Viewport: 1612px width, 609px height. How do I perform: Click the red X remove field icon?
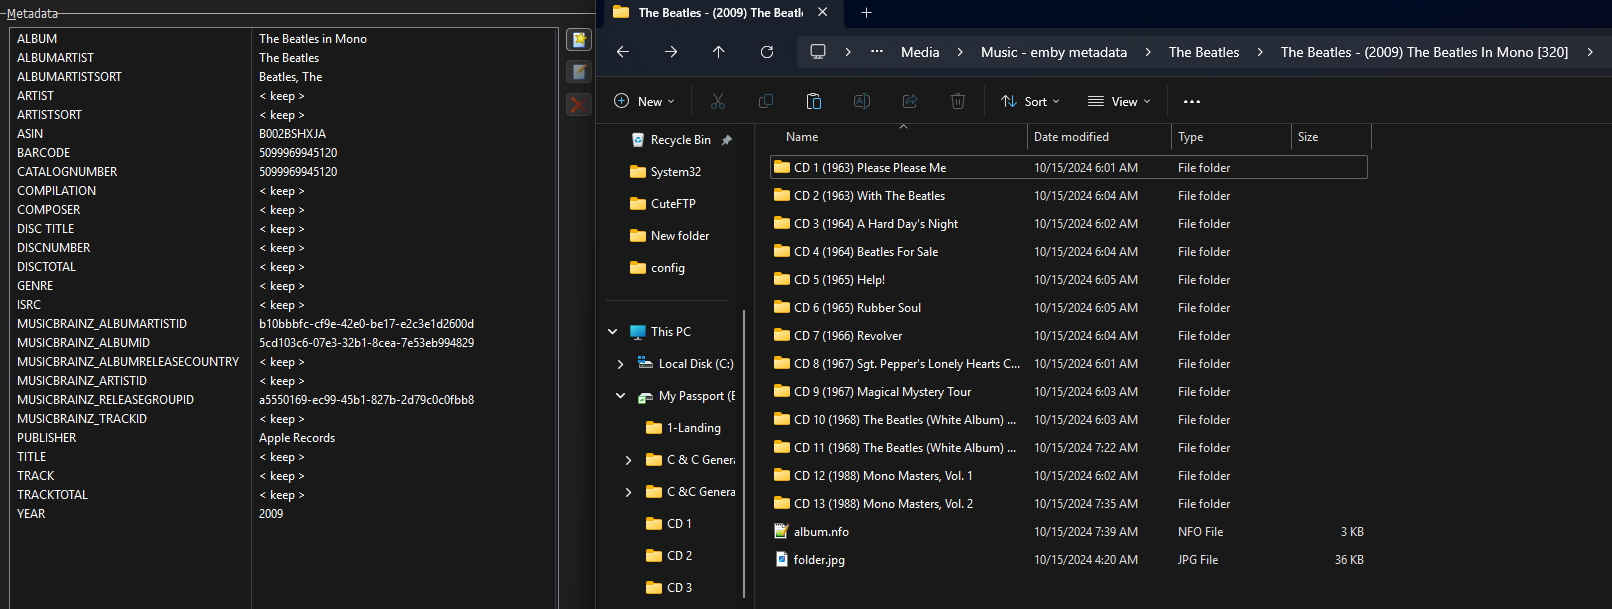point(578,105)
